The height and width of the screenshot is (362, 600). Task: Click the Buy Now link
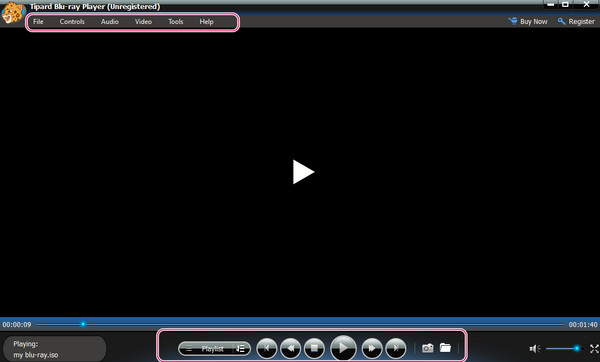(528, 21)
